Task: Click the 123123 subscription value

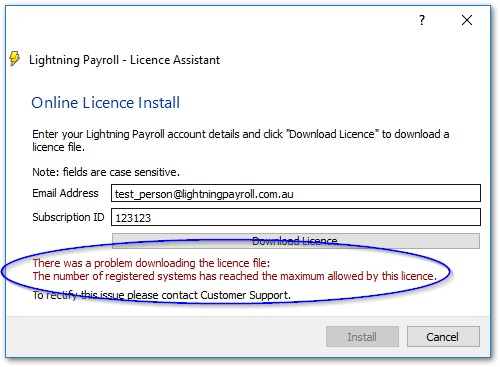Action: point(133,218)
